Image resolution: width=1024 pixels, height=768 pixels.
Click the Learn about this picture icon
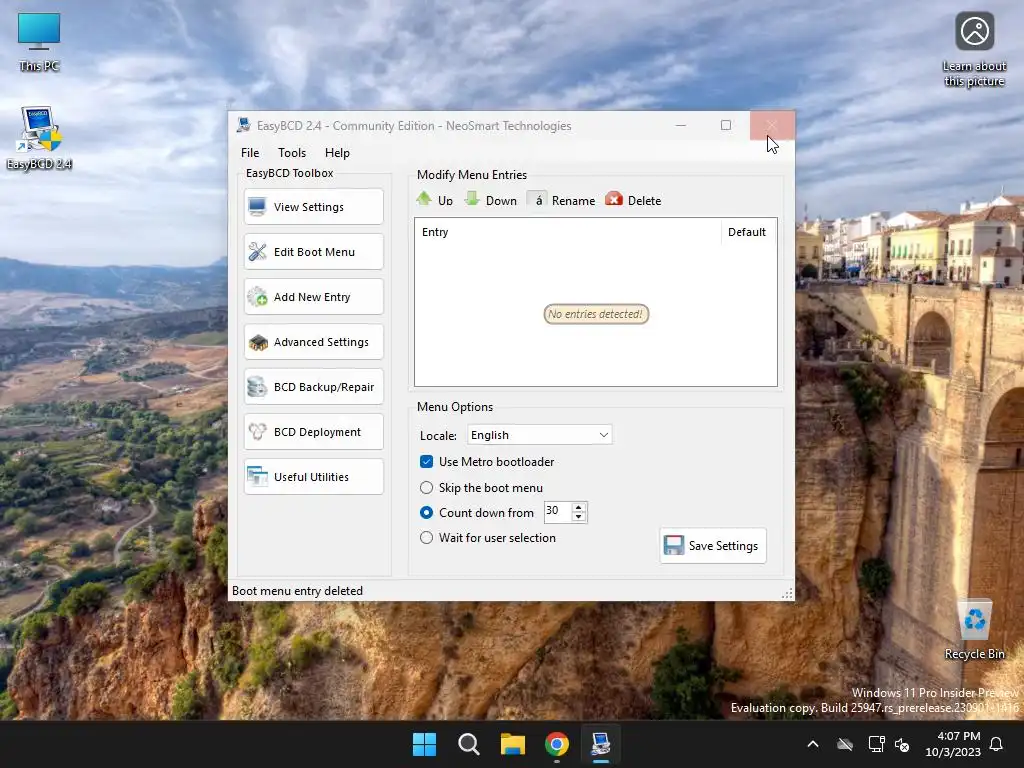tap(974, 50)
